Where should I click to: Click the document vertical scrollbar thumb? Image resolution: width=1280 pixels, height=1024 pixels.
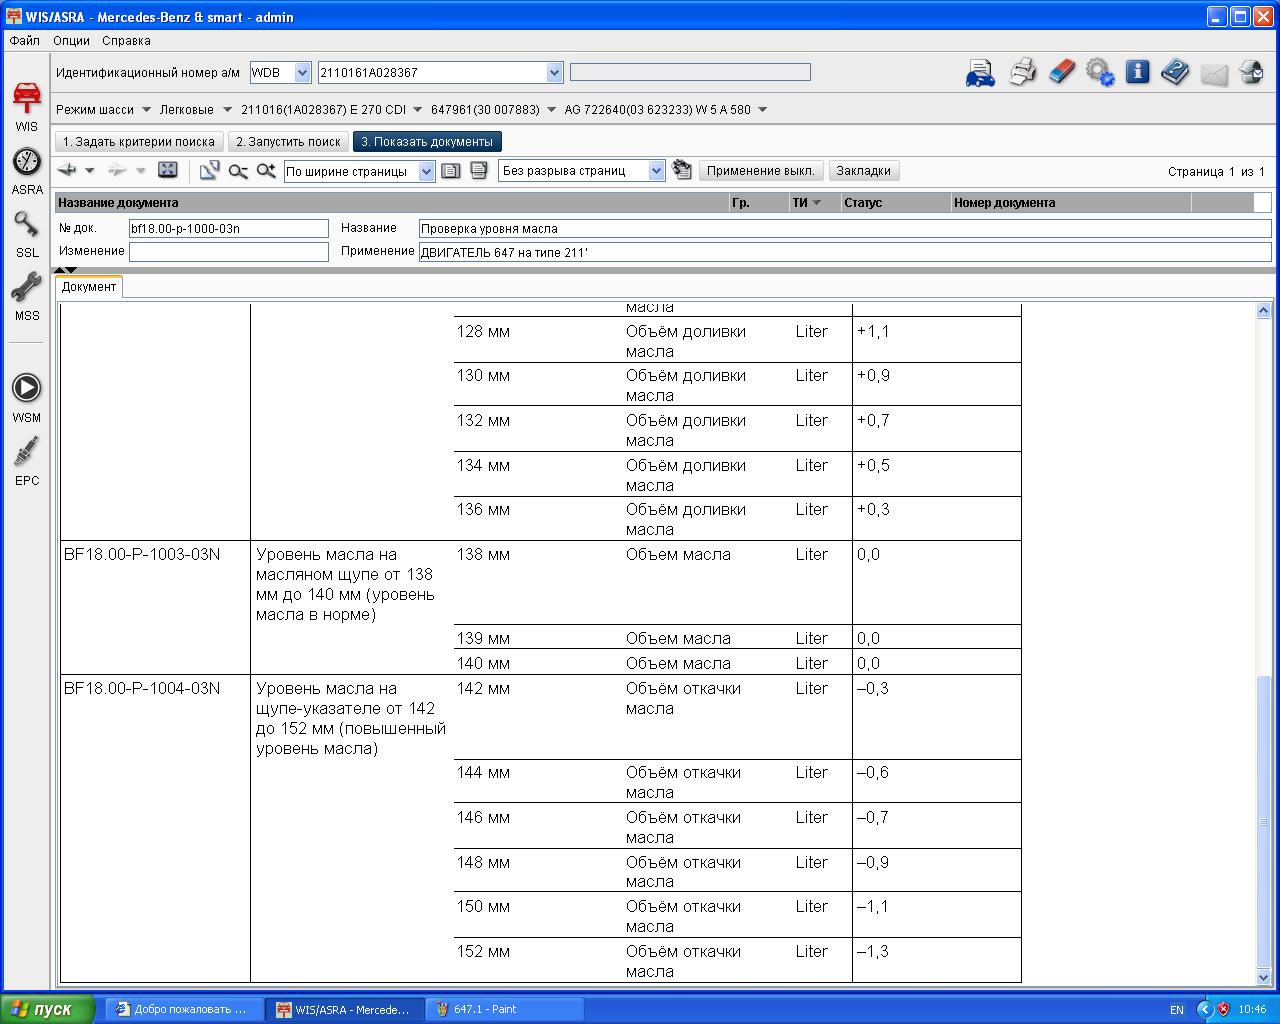click(x=1263, y=822)
